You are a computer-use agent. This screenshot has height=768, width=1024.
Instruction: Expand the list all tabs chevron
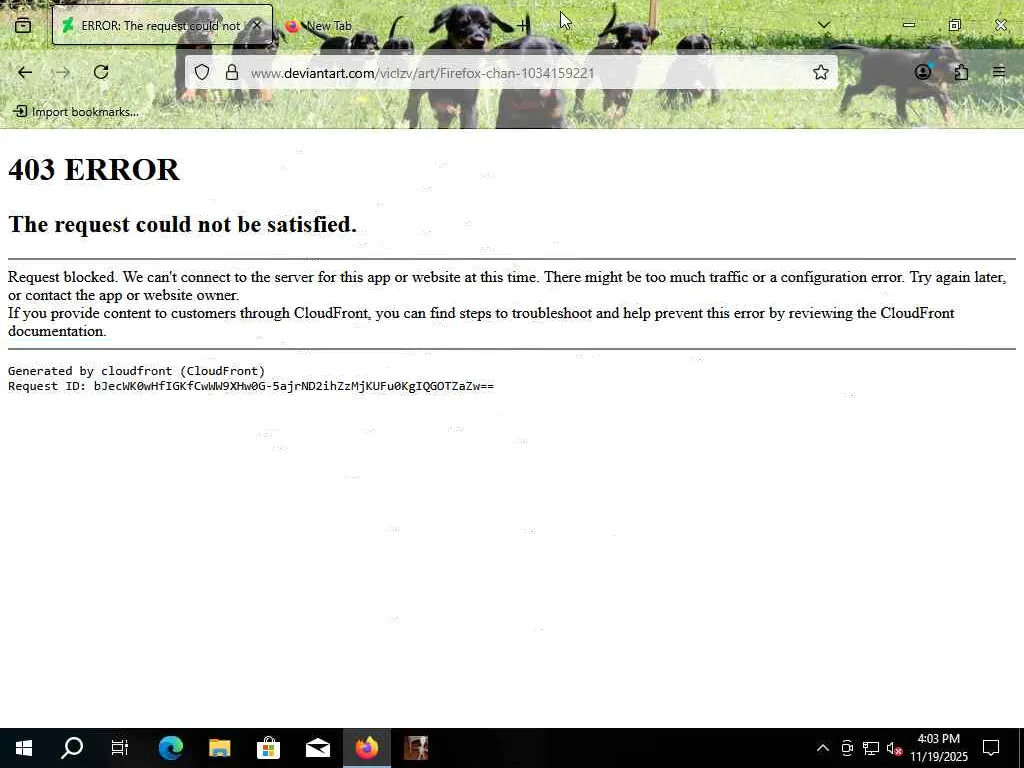coord(824,25)
